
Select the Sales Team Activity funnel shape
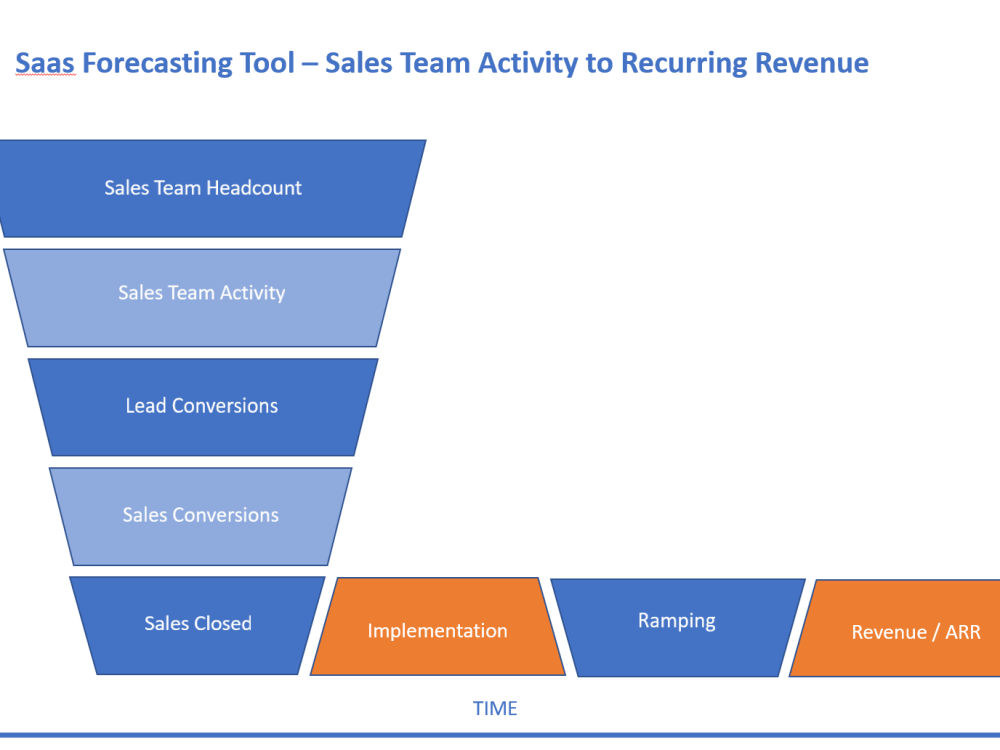[x=202, y=298]
